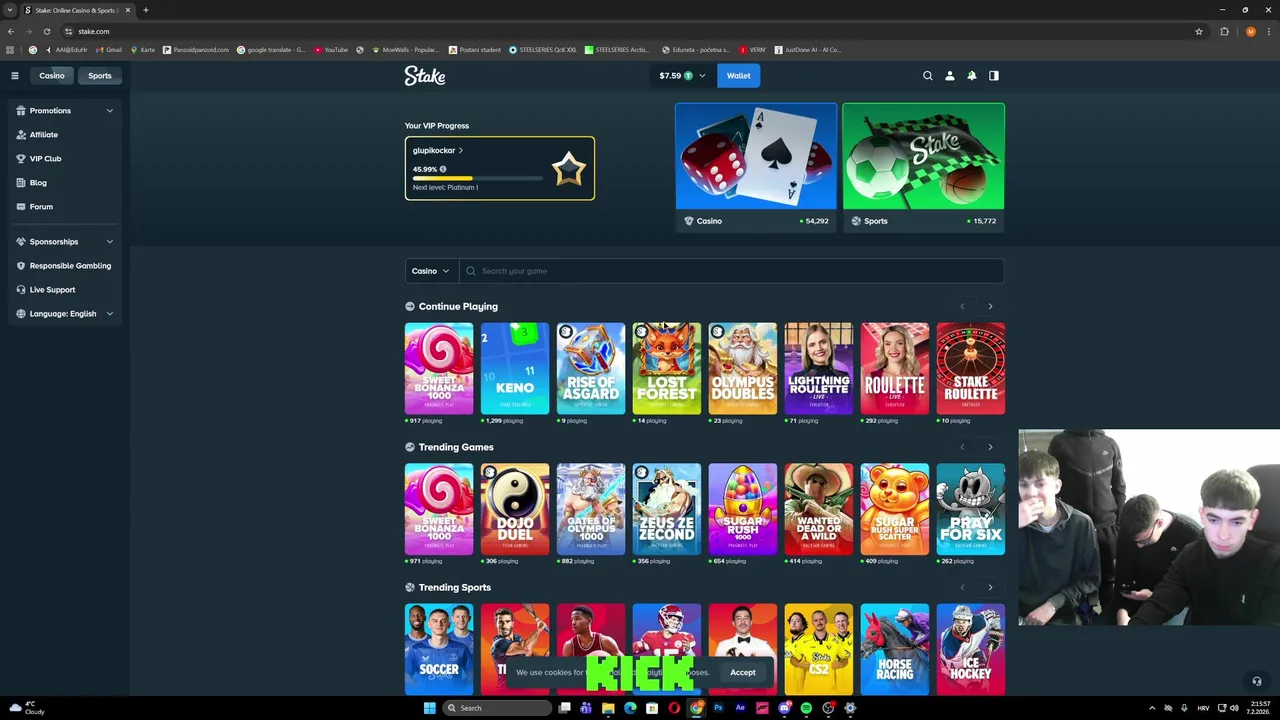Open After Effects from the taskbar
Screen dimensions: 1280x720
[x=740, y=708]
